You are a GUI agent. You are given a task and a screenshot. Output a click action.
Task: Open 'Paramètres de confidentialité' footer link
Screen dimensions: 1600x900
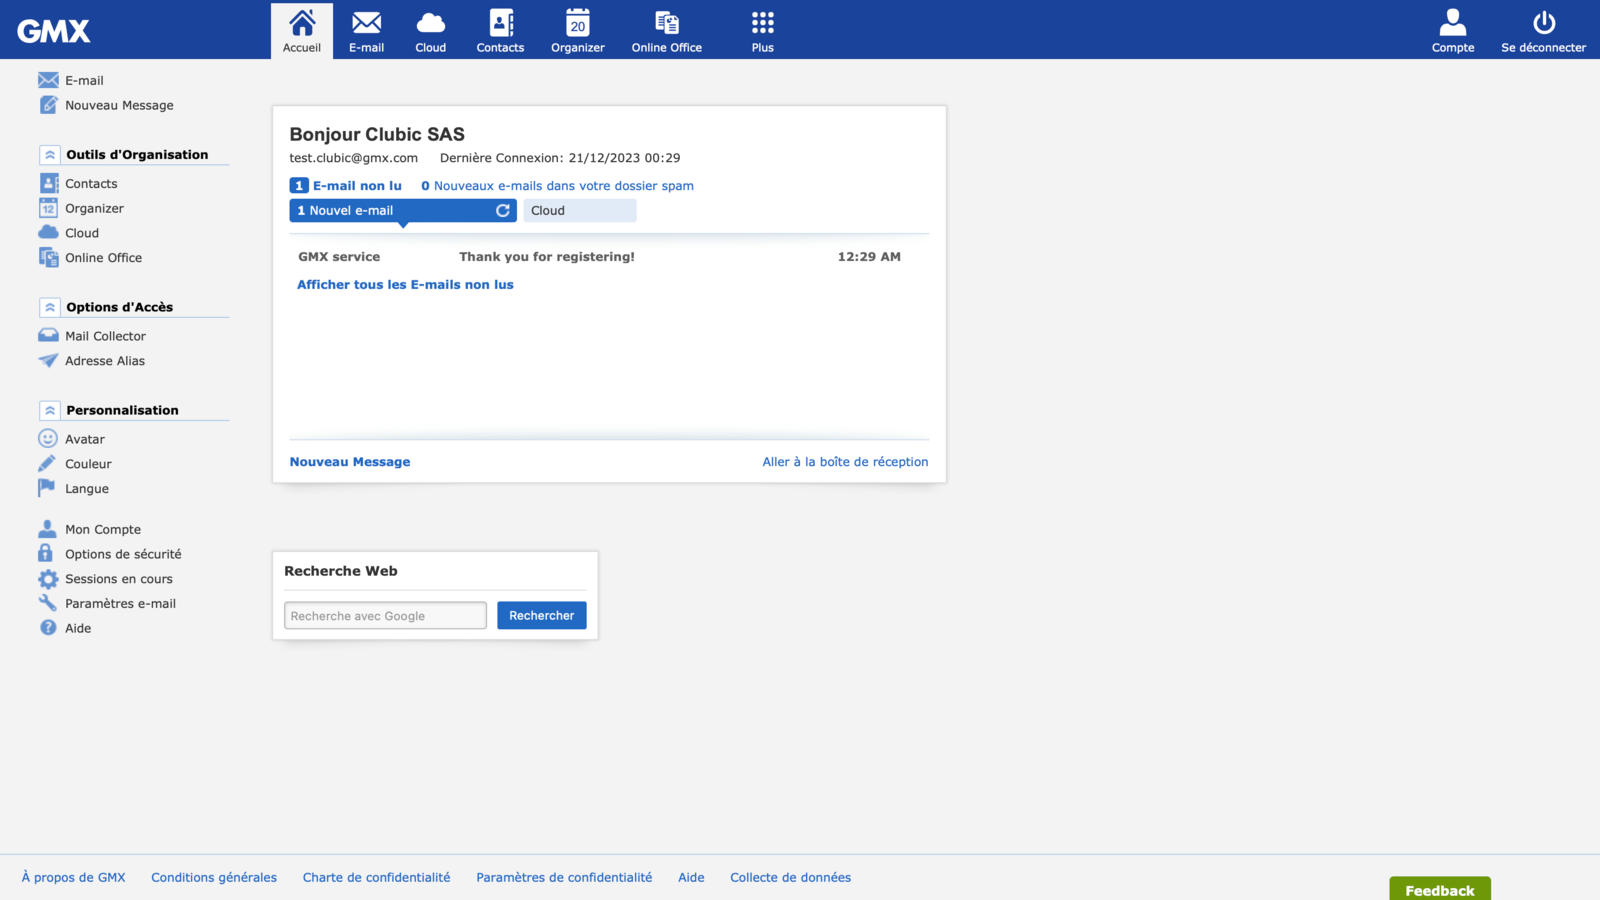pyautogui.click(x=564, y=877)
